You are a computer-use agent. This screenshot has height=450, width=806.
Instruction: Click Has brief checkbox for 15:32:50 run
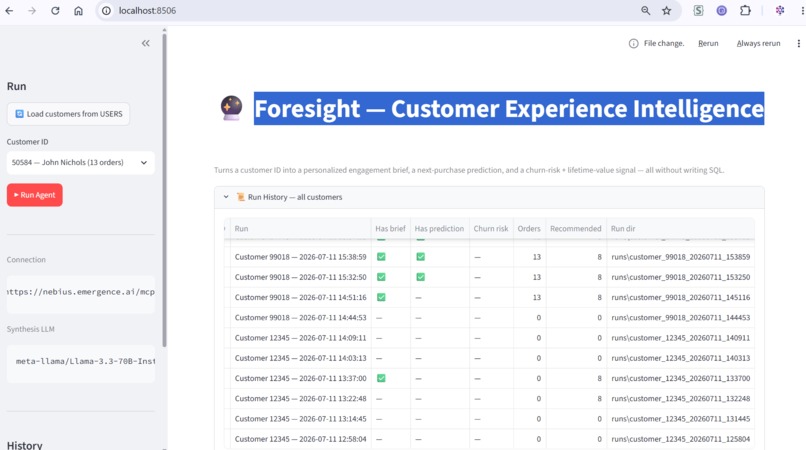(381, 277)
